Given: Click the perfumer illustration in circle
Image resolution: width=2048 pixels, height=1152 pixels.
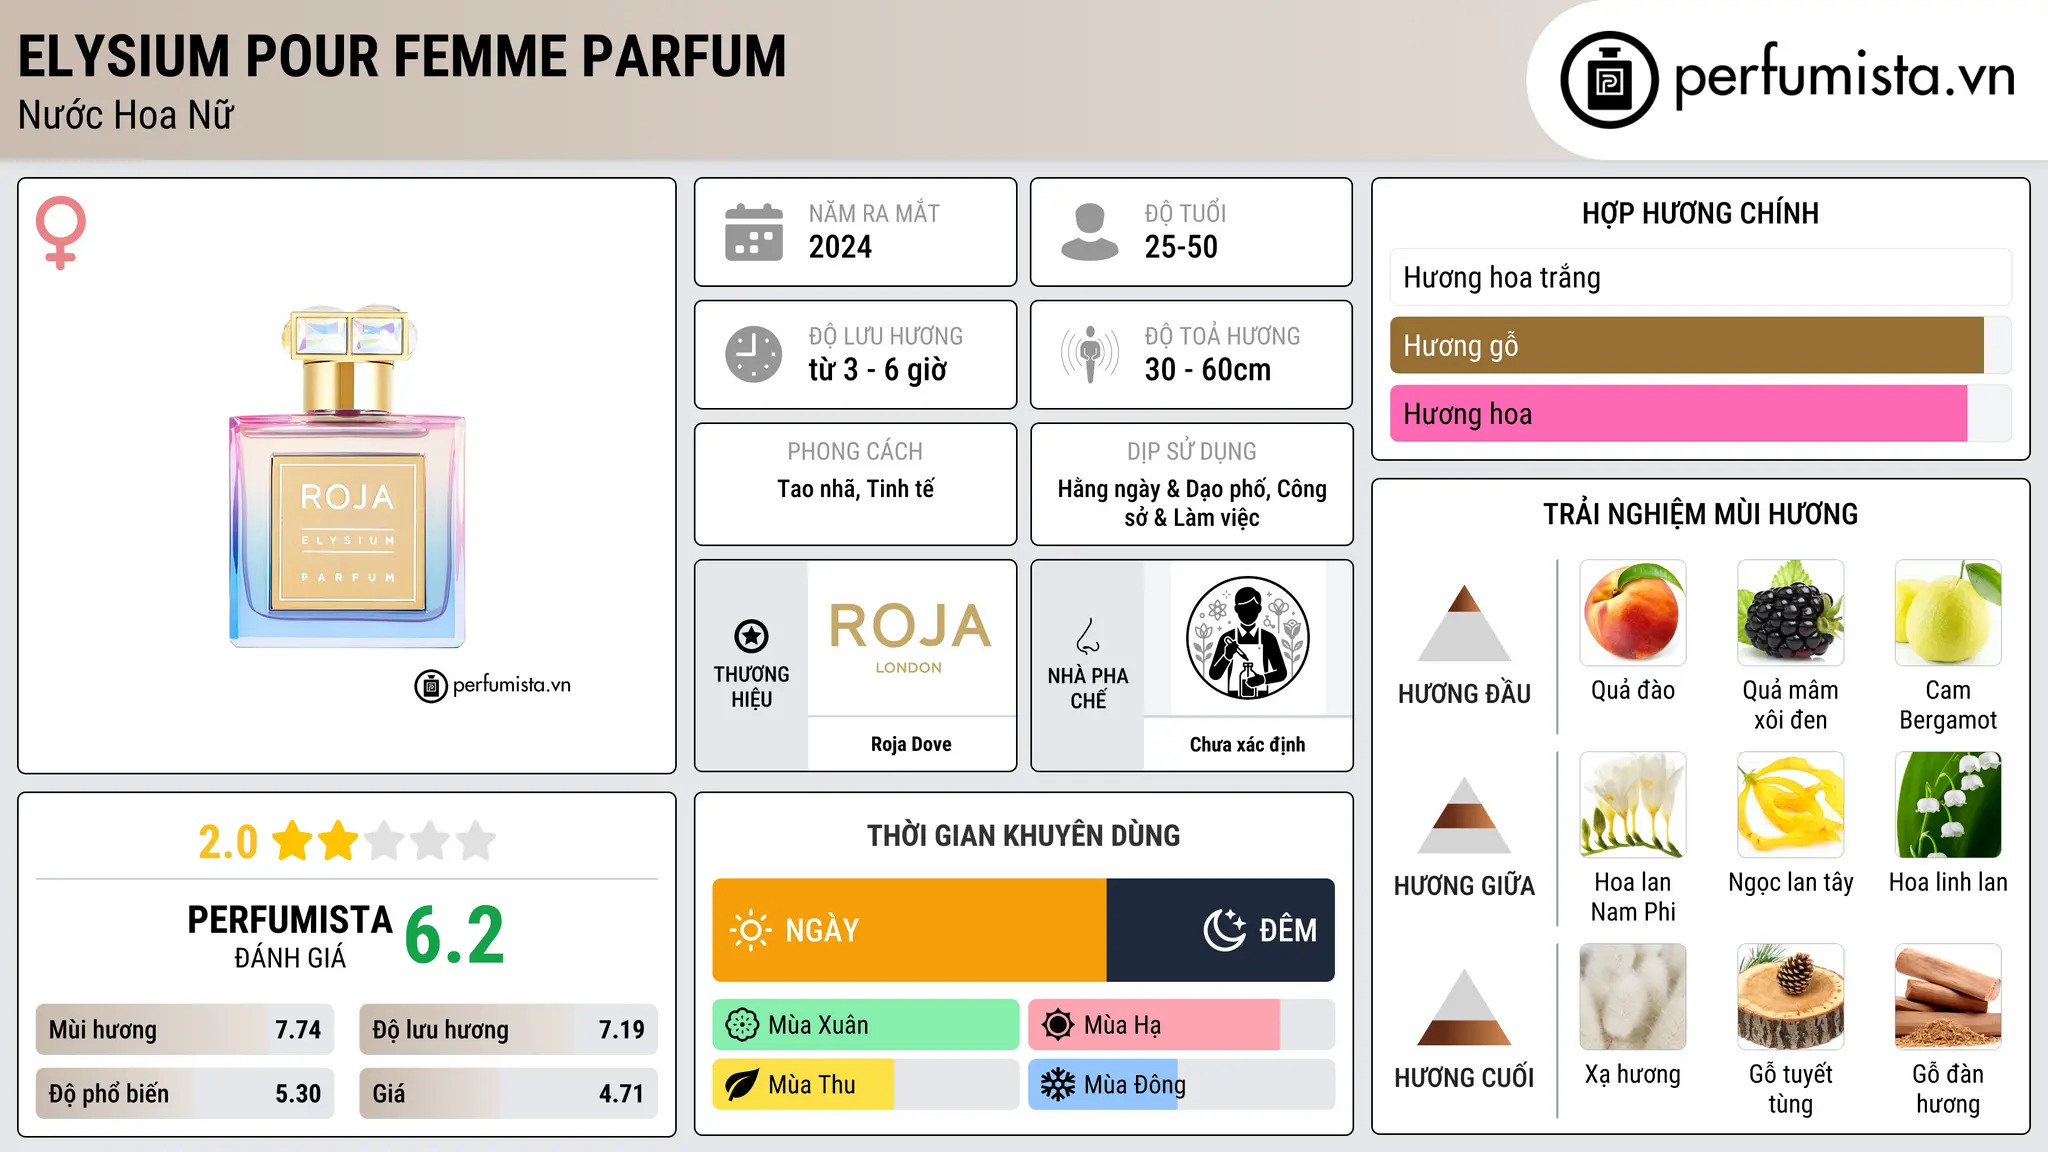Looking at the screenshot, I should 1247,638.
